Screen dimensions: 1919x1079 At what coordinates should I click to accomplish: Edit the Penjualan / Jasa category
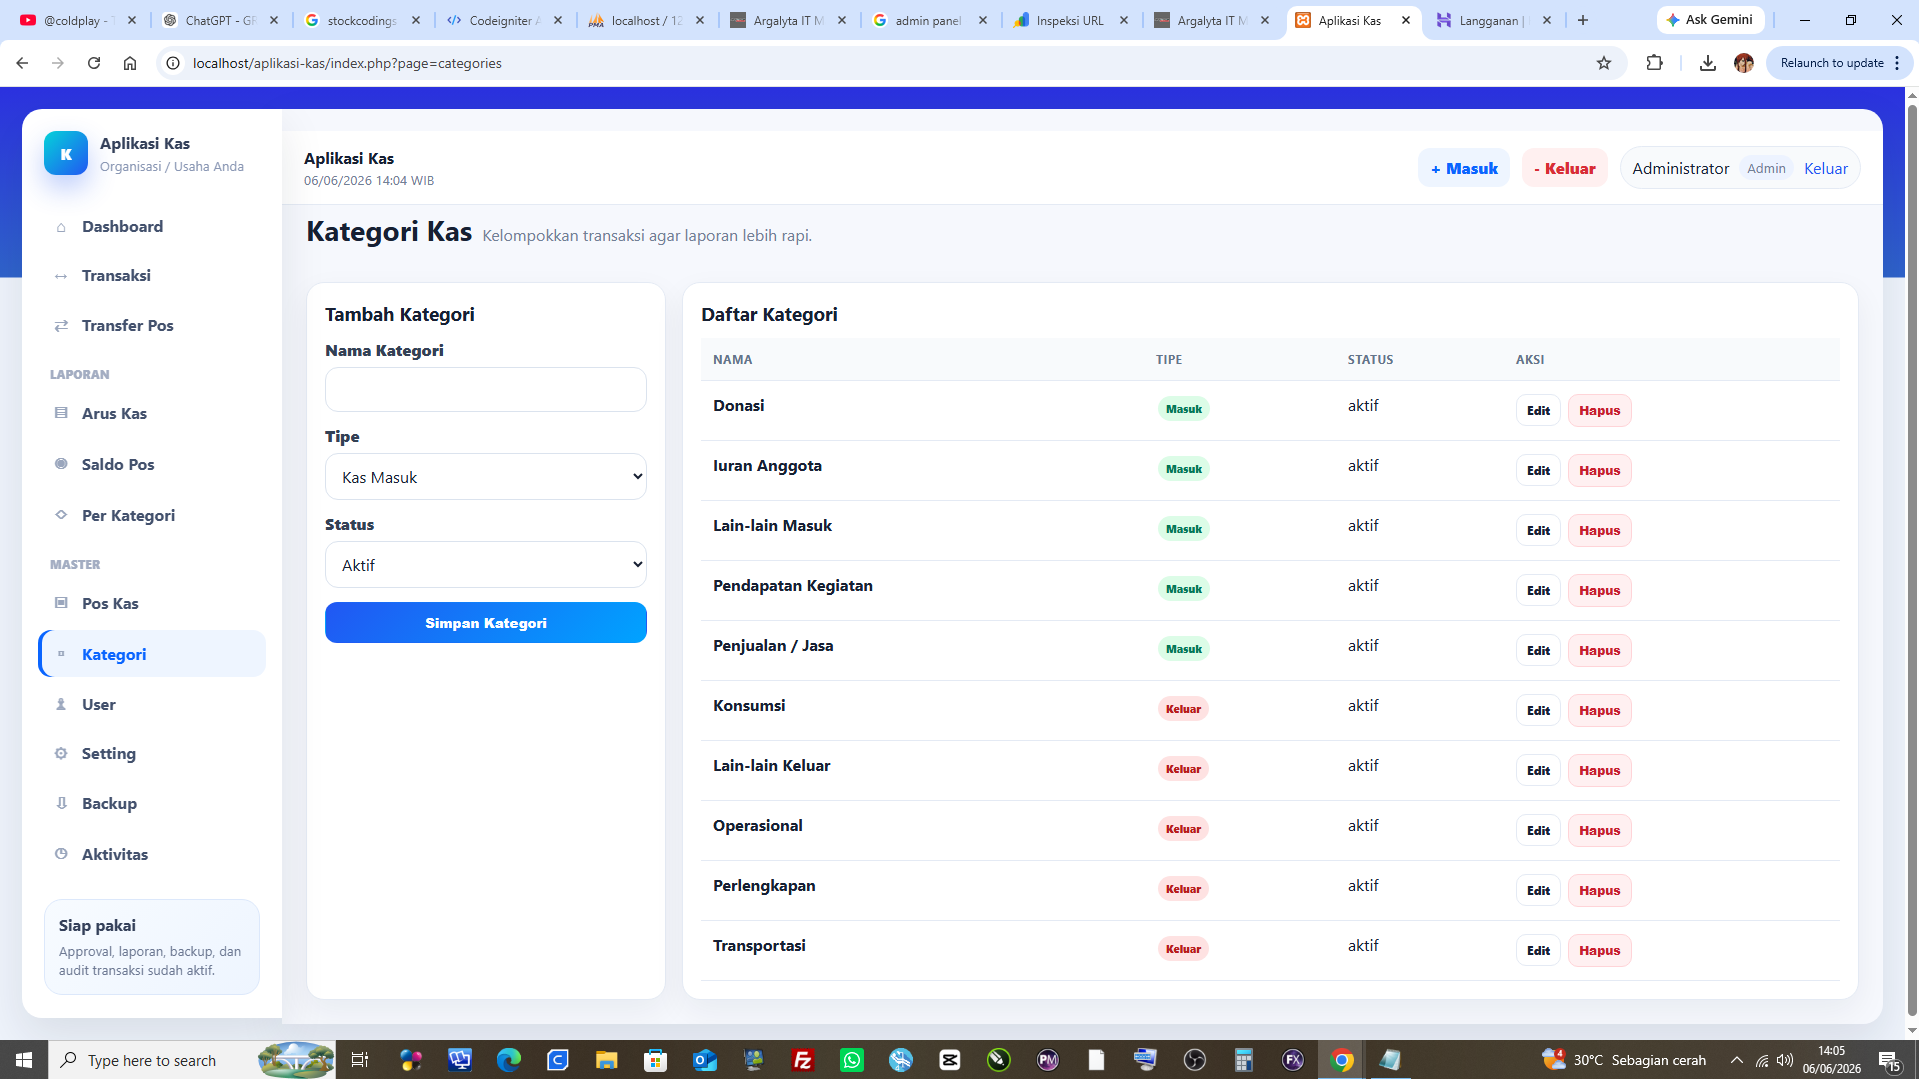point(1538,651)
